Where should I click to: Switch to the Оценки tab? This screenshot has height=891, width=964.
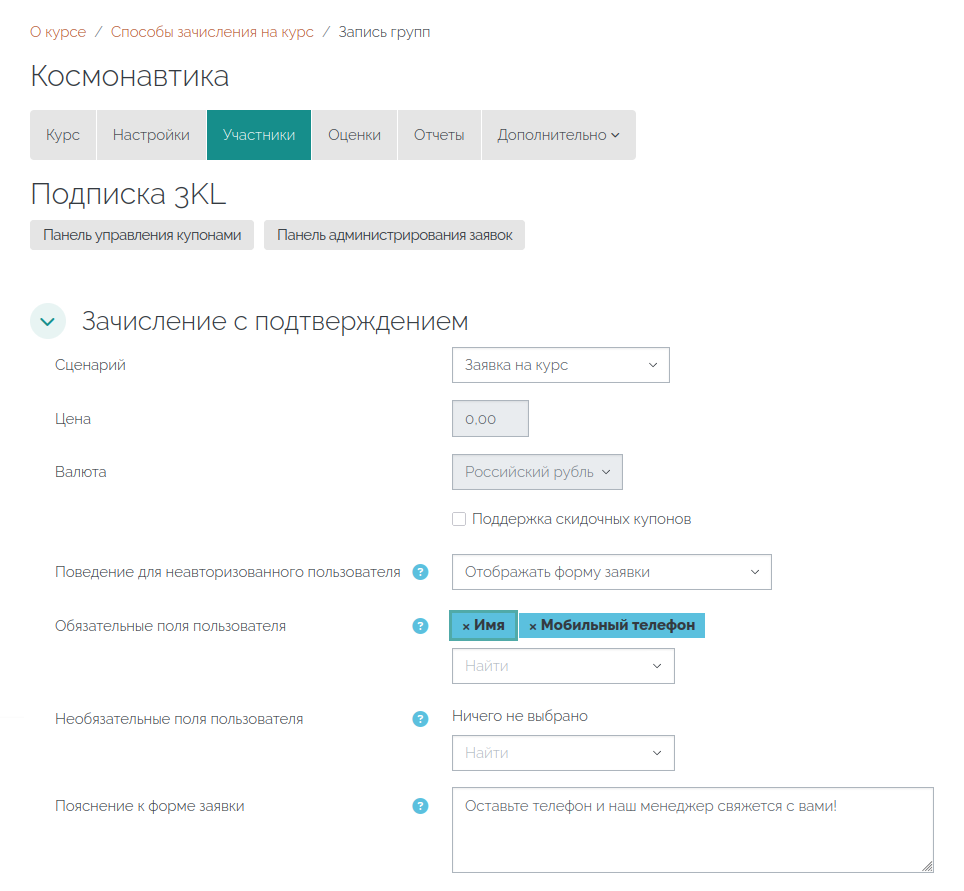[x=354, y=135]
